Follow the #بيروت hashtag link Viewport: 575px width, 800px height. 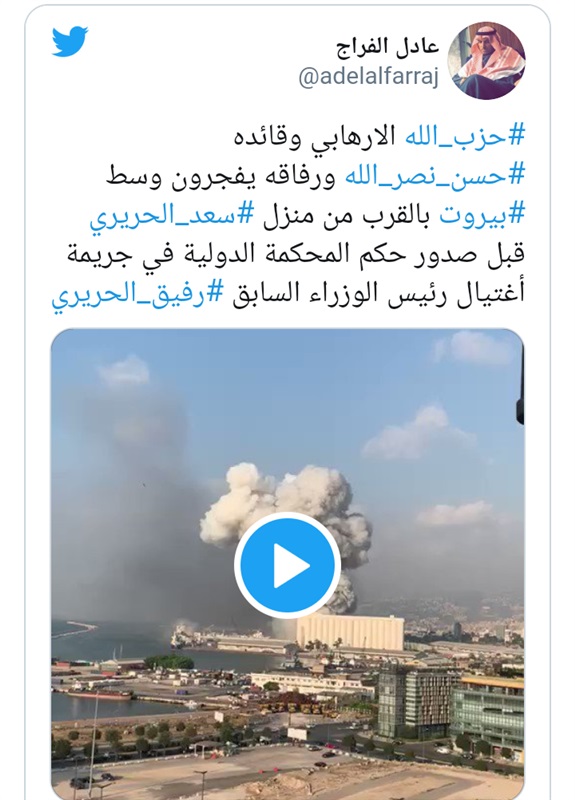pyautogui.click(x=482, y=215)
